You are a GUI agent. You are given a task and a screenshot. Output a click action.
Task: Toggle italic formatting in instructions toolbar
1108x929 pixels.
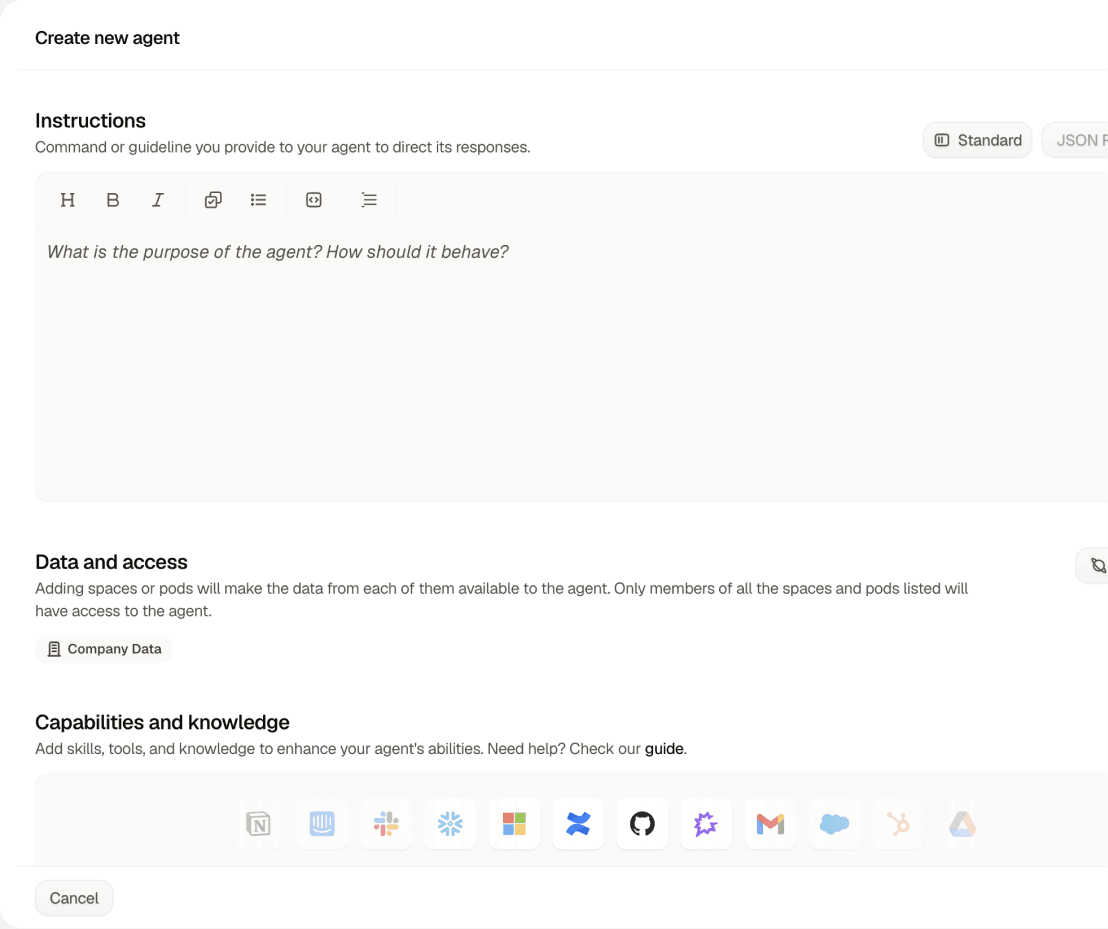pyautogui.click(x=158, y=200)
